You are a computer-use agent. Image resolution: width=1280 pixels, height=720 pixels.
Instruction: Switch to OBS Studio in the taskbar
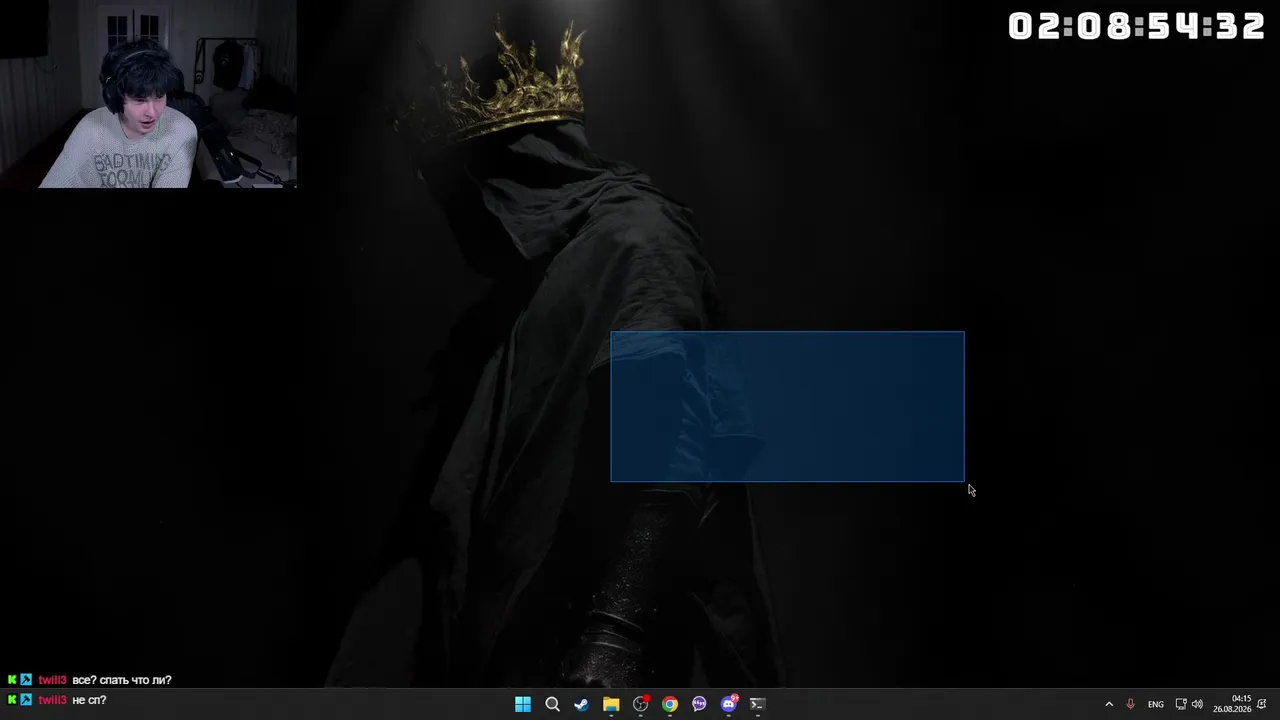click(641, 704)
